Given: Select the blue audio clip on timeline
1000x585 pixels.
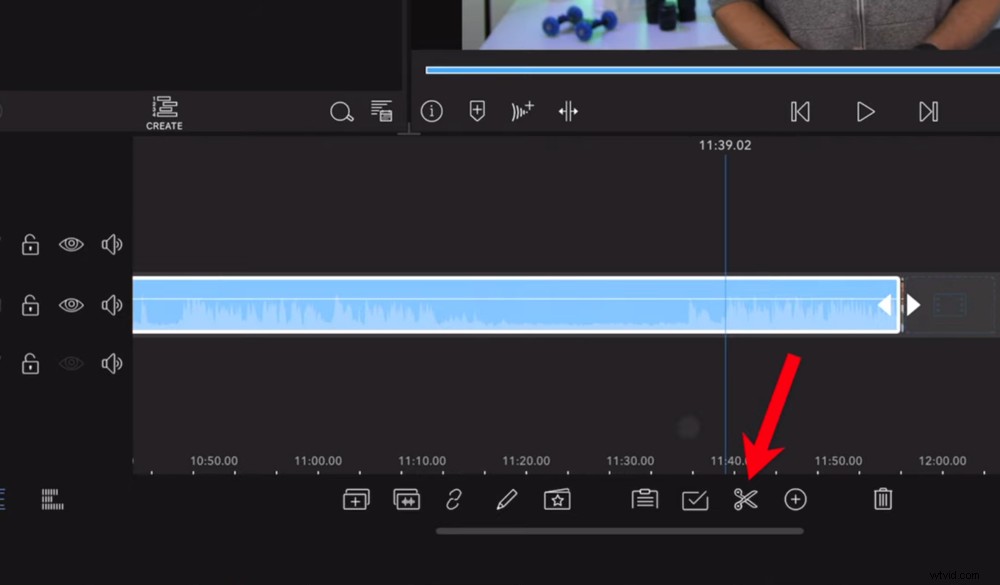Looking at the screenshot, I should pyautogui.click(x=500, y=305).
